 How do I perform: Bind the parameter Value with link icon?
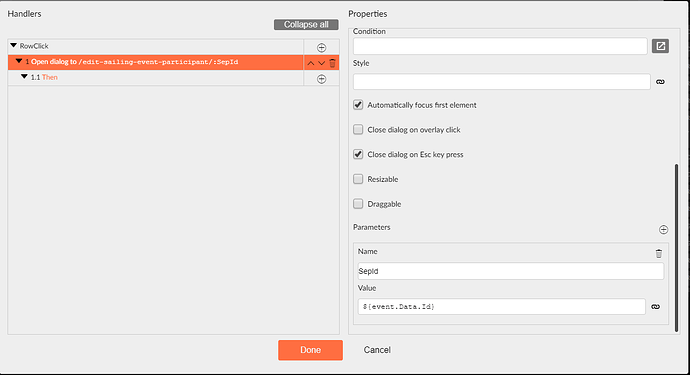coord(656,307)
